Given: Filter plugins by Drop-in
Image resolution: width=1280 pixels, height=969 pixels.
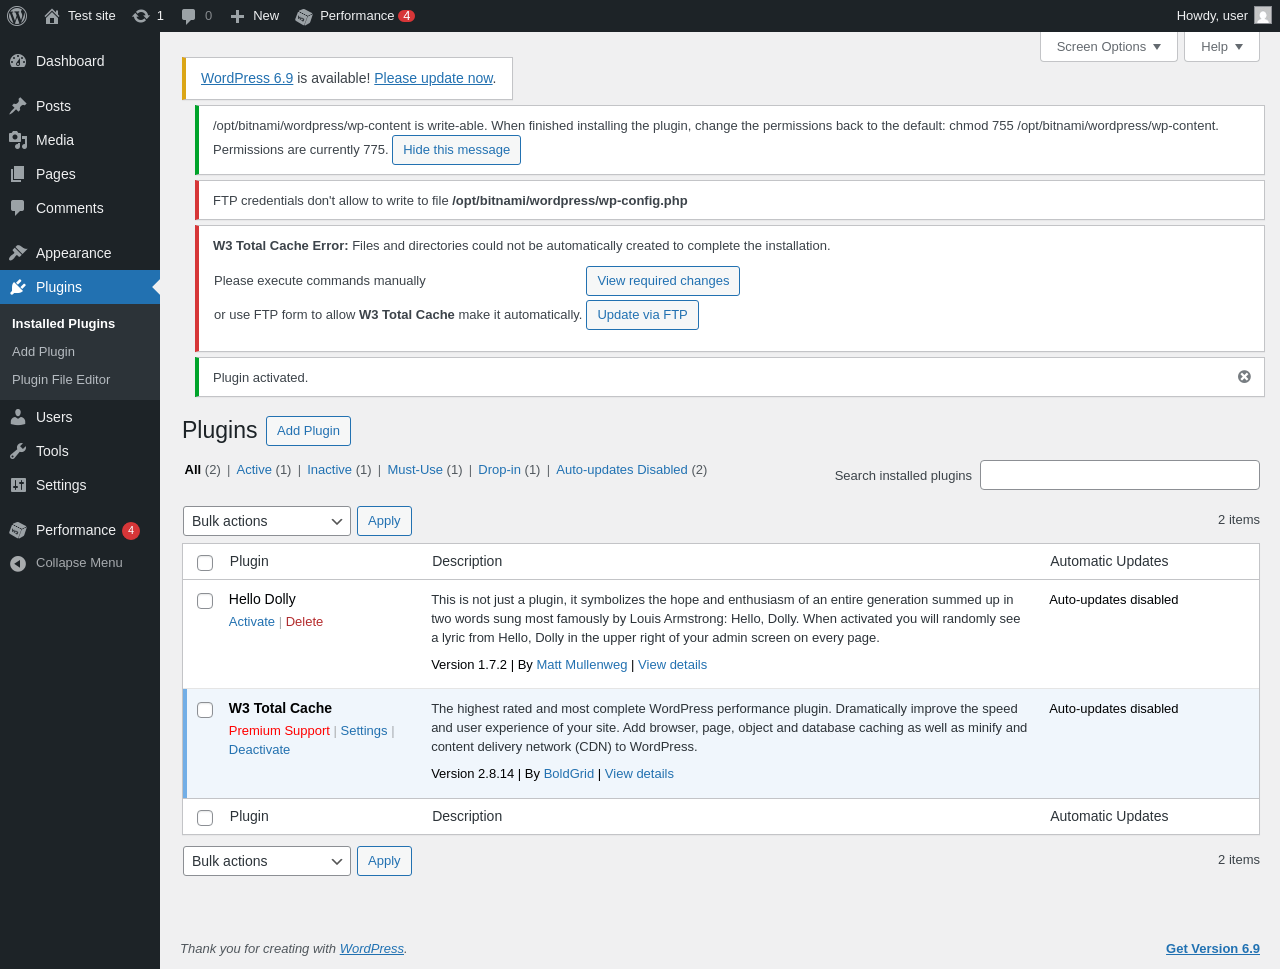Looking at the screenshot, I should 499,470.
